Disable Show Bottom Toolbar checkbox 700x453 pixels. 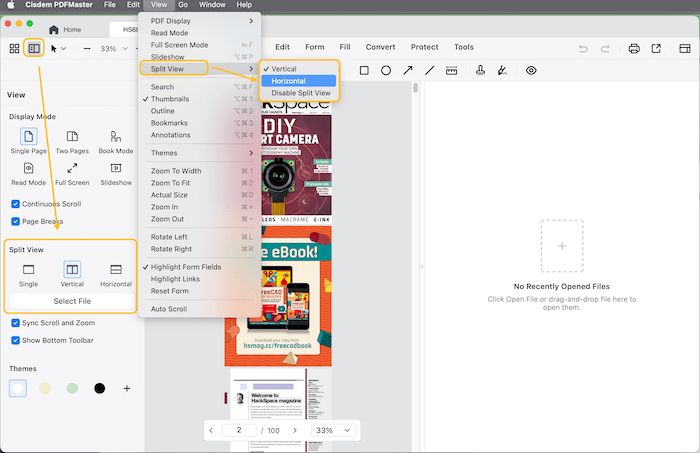[x=15, y=341]
